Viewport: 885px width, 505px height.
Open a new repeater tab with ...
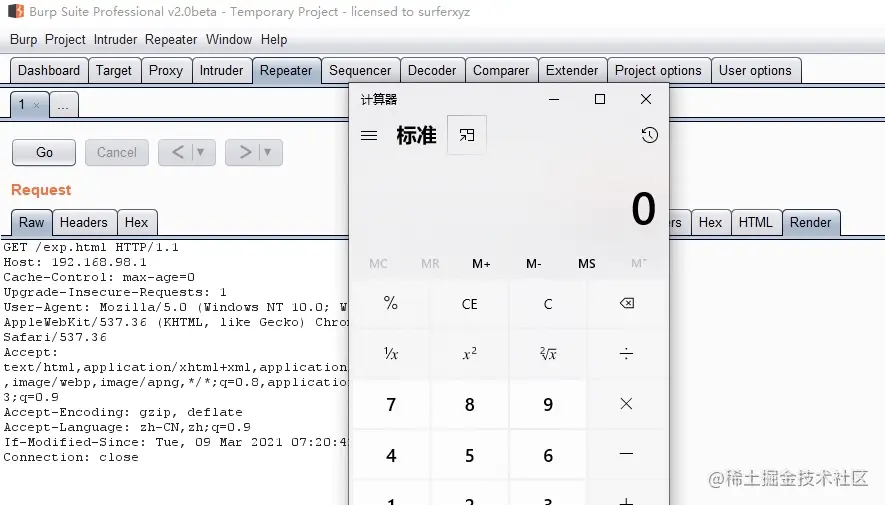(x=63, y=105)
